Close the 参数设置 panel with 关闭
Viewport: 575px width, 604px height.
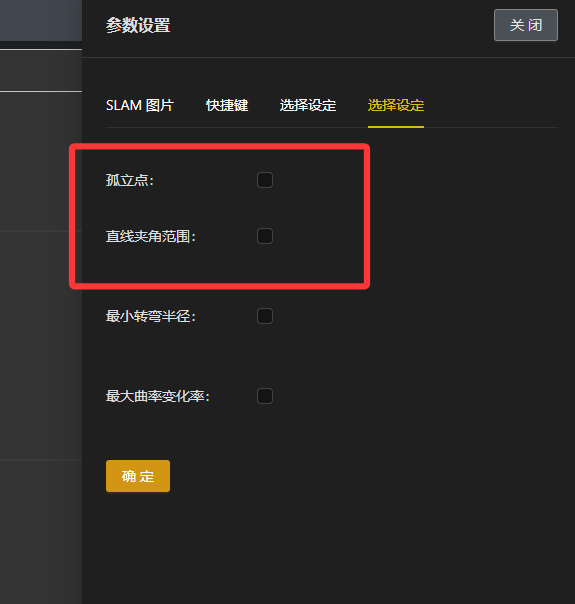click(526, 25)
